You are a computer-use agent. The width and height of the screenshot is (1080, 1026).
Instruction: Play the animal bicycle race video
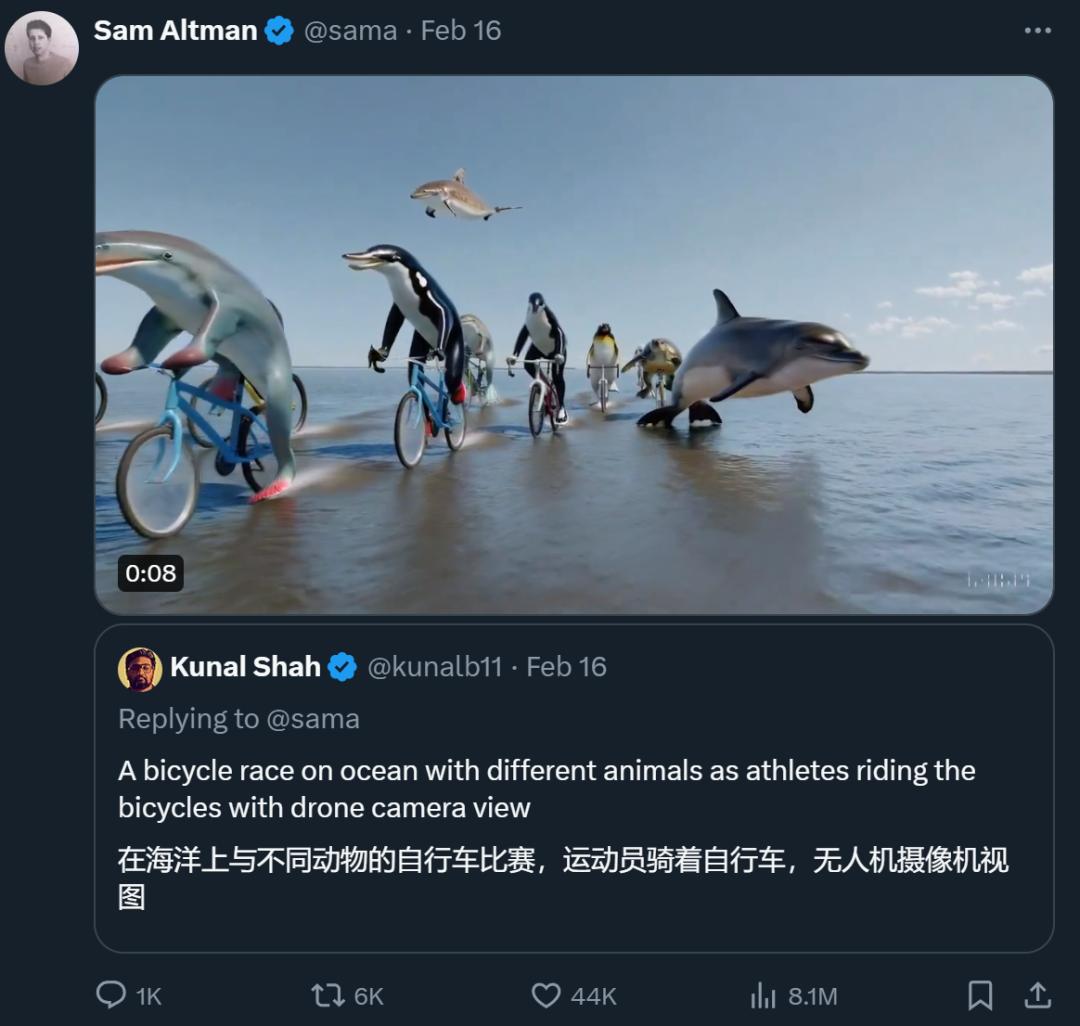coord(574,344)
